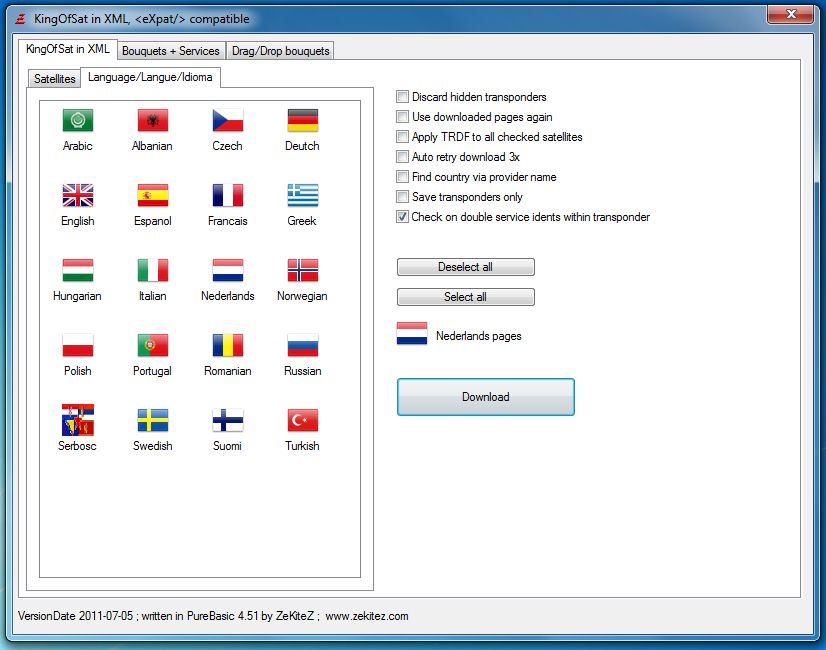Click the www.zekitez.com text in the status bar
826x650 pixels.
pyautogui.click(x=367, y=616)
